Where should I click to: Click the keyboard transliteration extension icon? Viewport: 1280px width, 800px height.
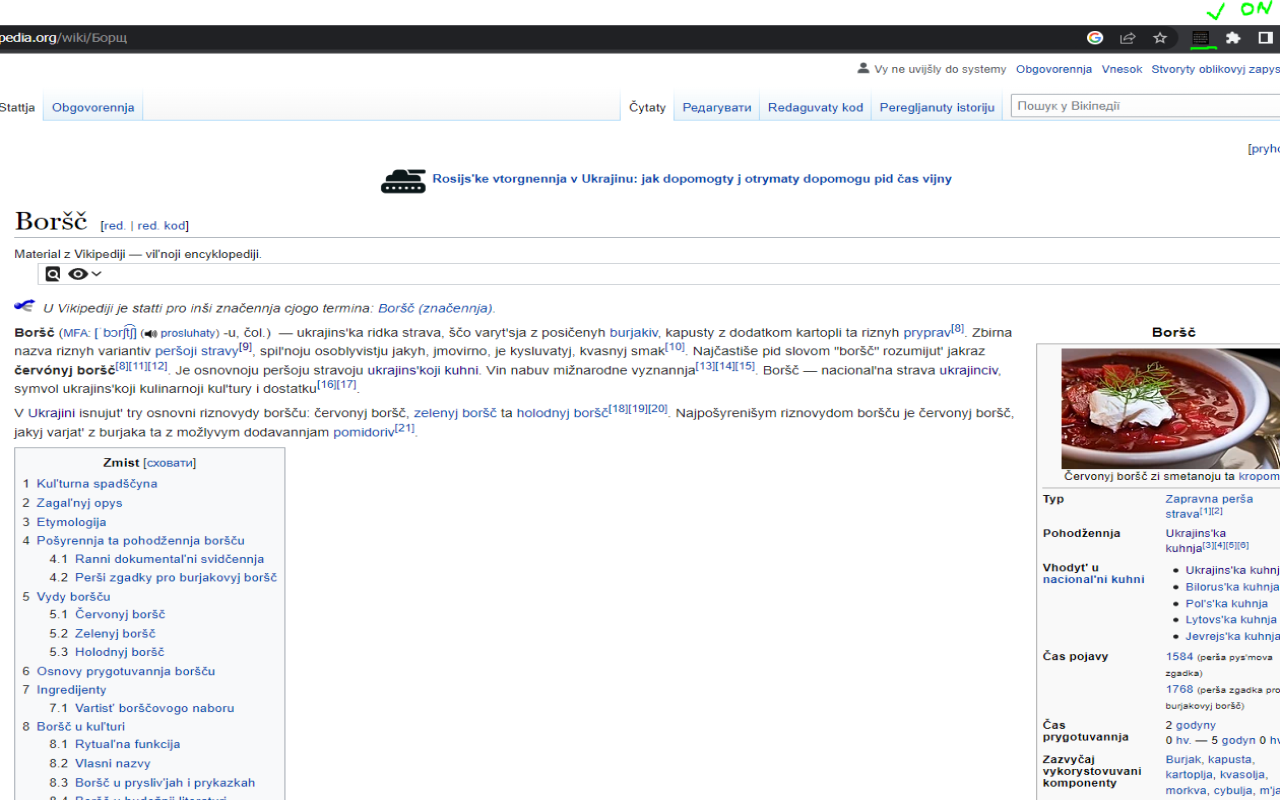[x=1201, y=38]
